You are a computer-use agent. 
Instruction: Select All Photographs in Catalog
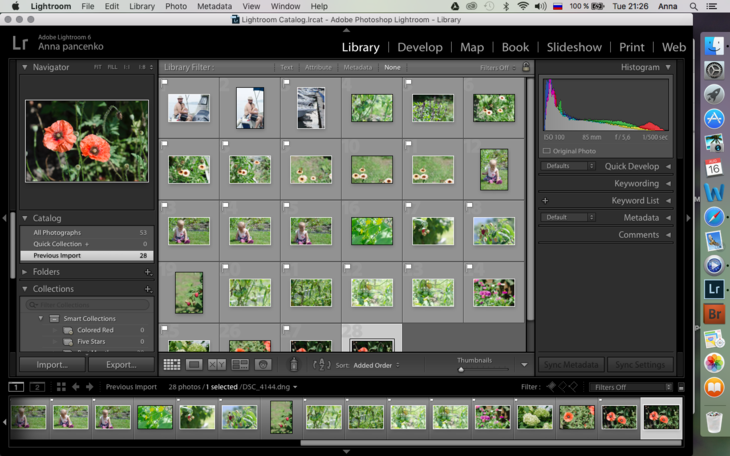[87, 232]
